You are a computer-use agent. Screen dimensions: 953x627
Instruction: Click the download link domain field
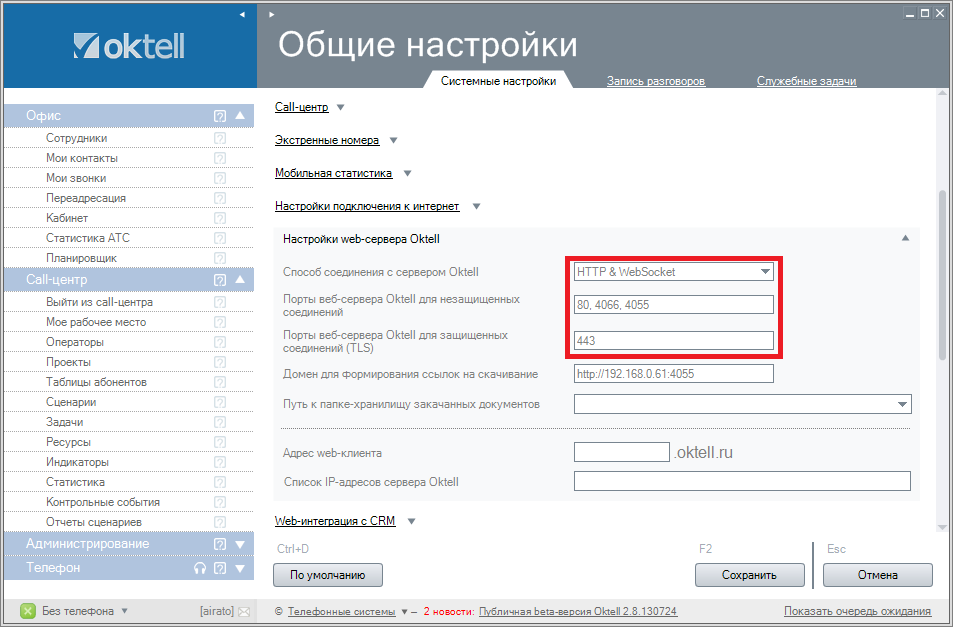673,374
